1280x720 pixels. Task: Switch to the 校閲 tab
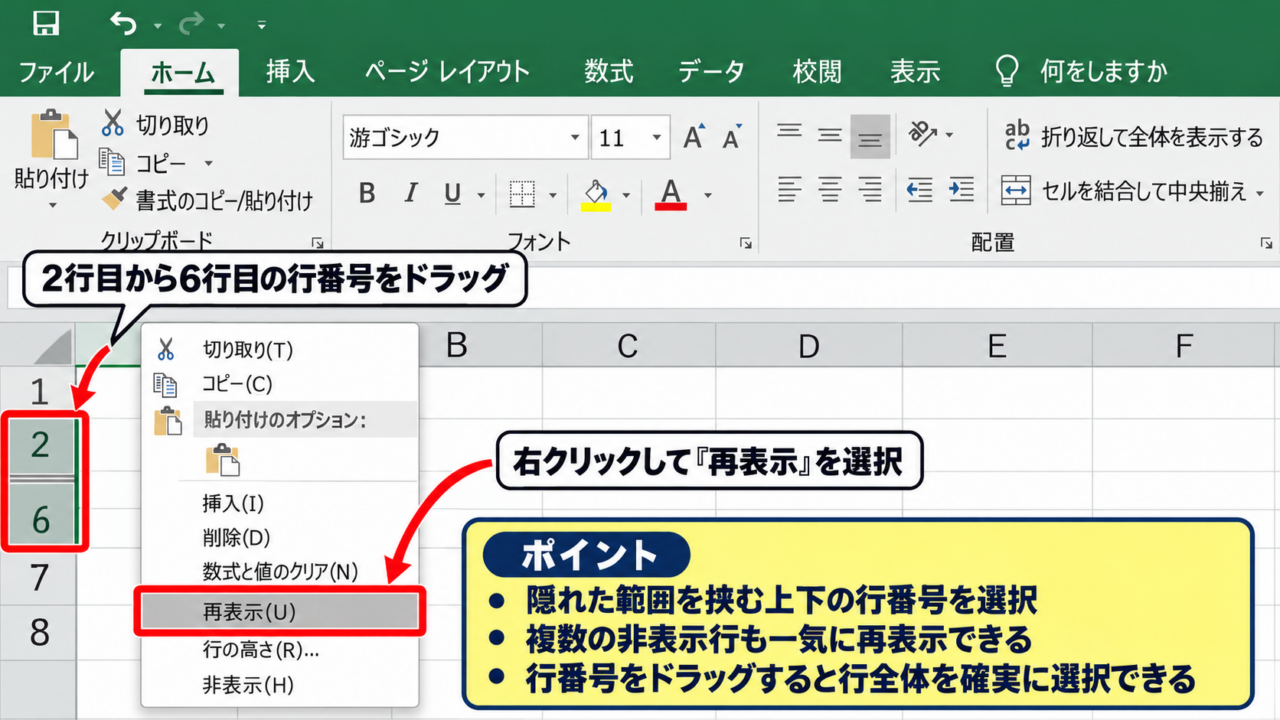click(816, 72)
